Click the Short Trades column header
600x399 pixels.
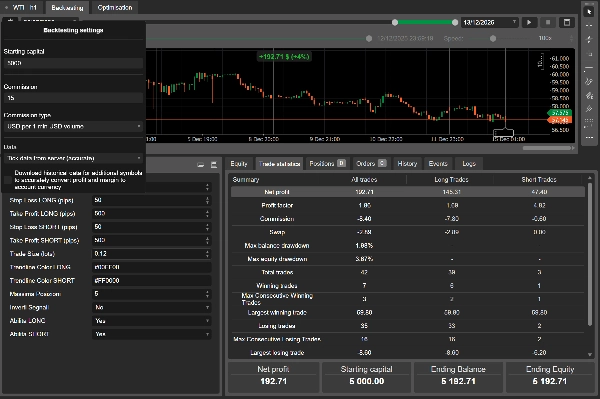point(539,179)
